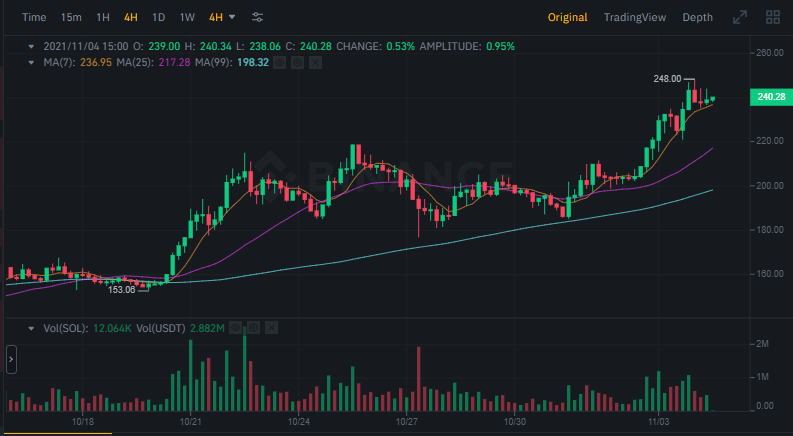Select the Original chart tab
Viewport: 793px width, 436px height.
click(567, 18)
